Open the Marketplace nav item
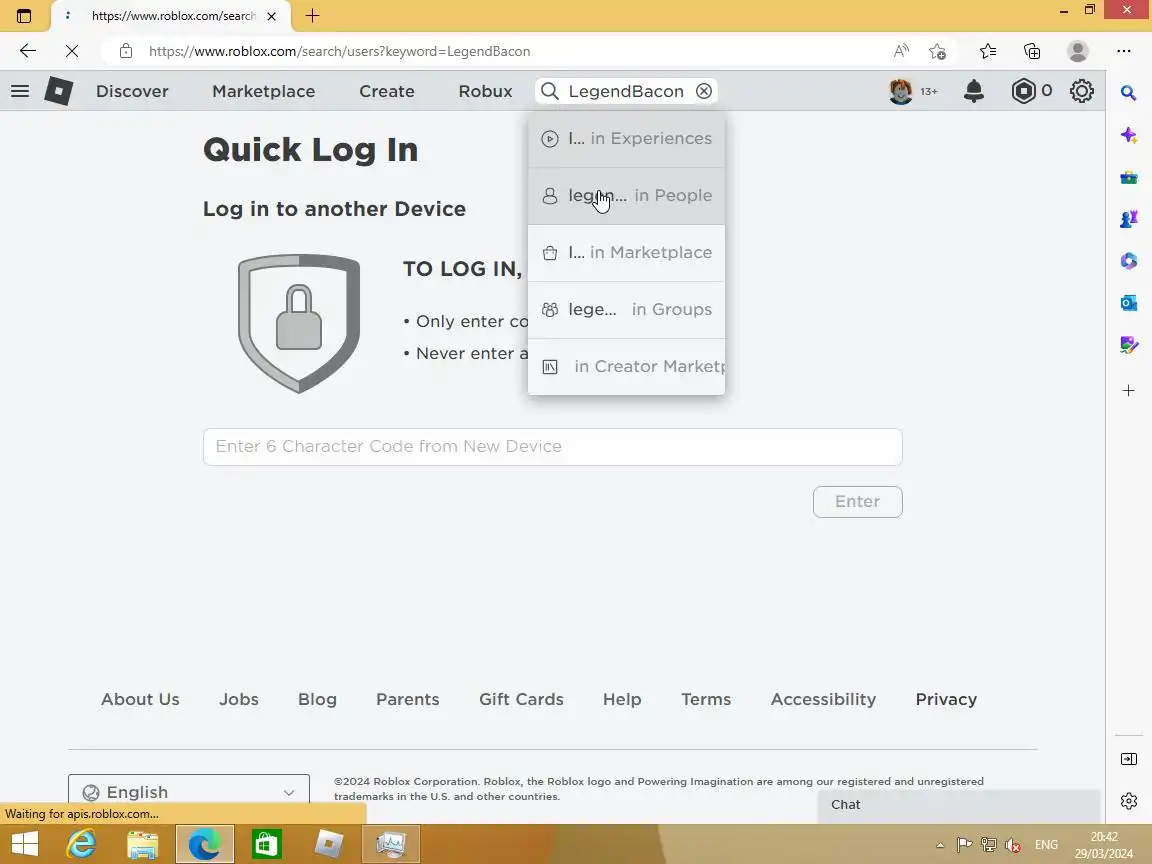Screen dimensions: 1152x864 tap(264, 91)
